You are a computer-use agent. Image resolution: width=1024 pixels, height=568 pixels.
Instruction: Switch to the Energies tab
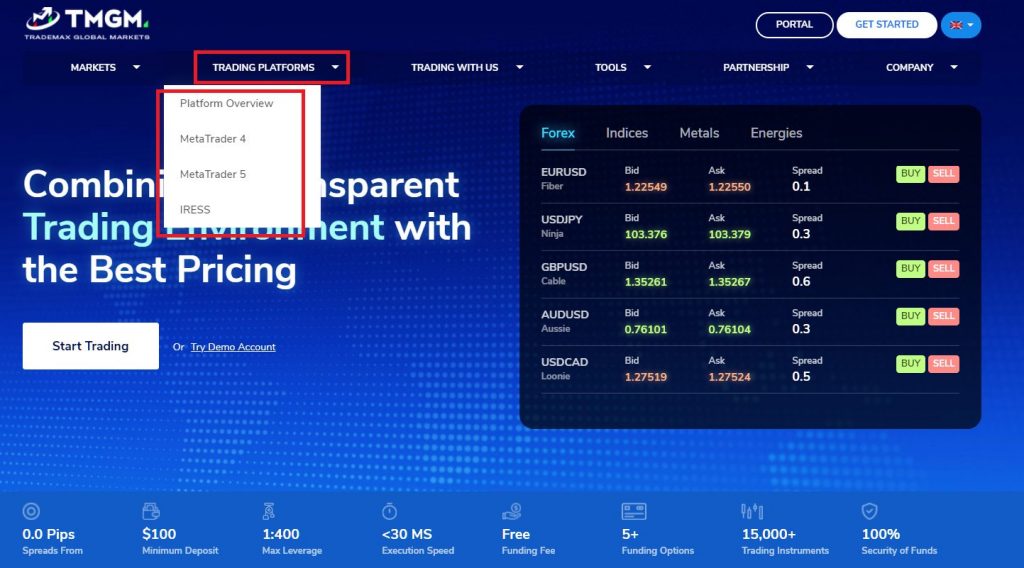[776, 133]
